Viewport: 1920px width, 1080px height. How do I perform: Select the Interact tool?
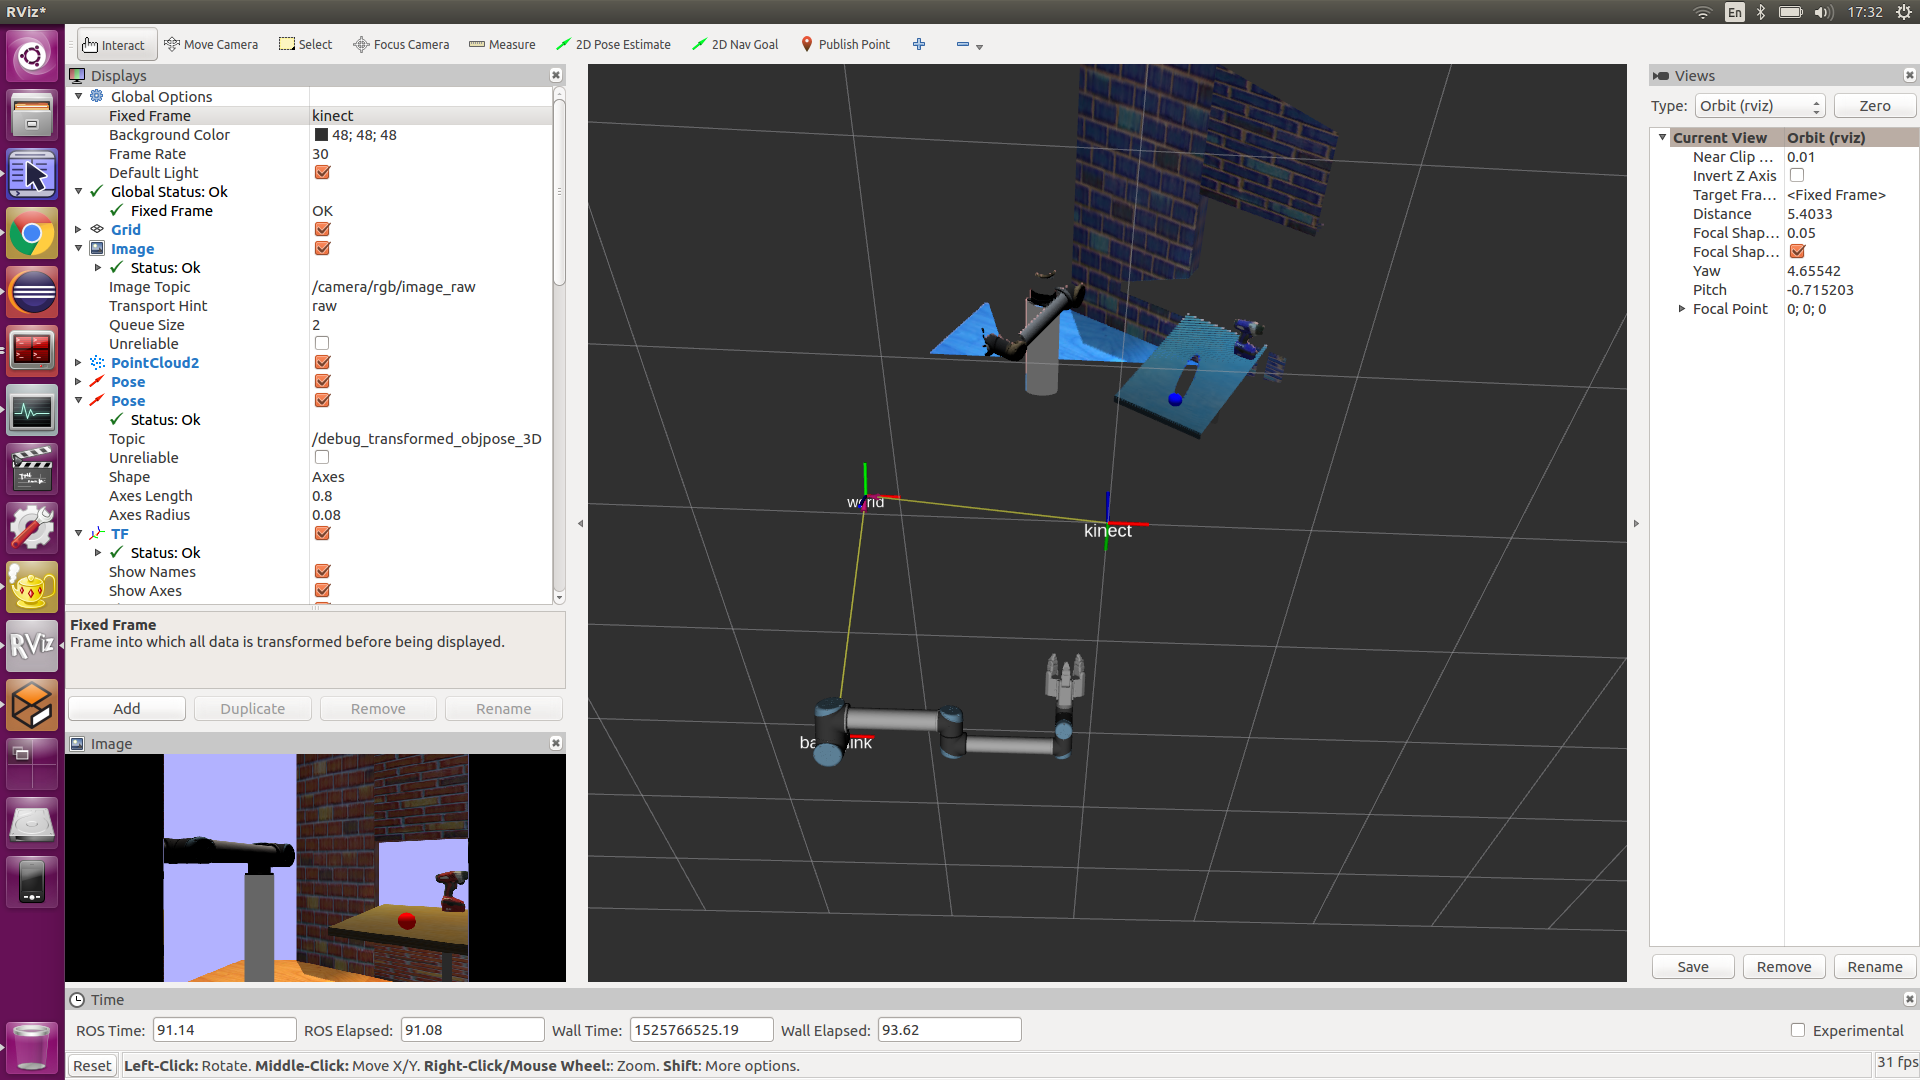(x=116, y=45)
